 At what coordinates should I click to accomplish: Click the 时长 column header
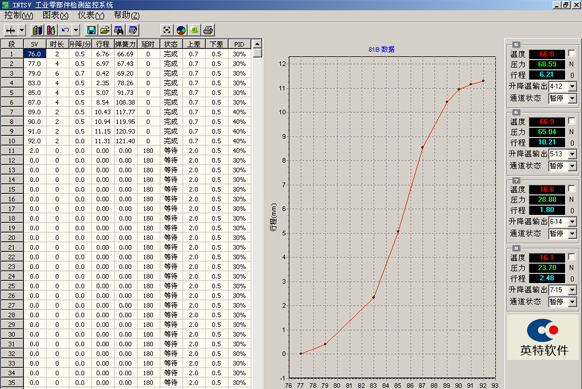click(x=57, y=44)
